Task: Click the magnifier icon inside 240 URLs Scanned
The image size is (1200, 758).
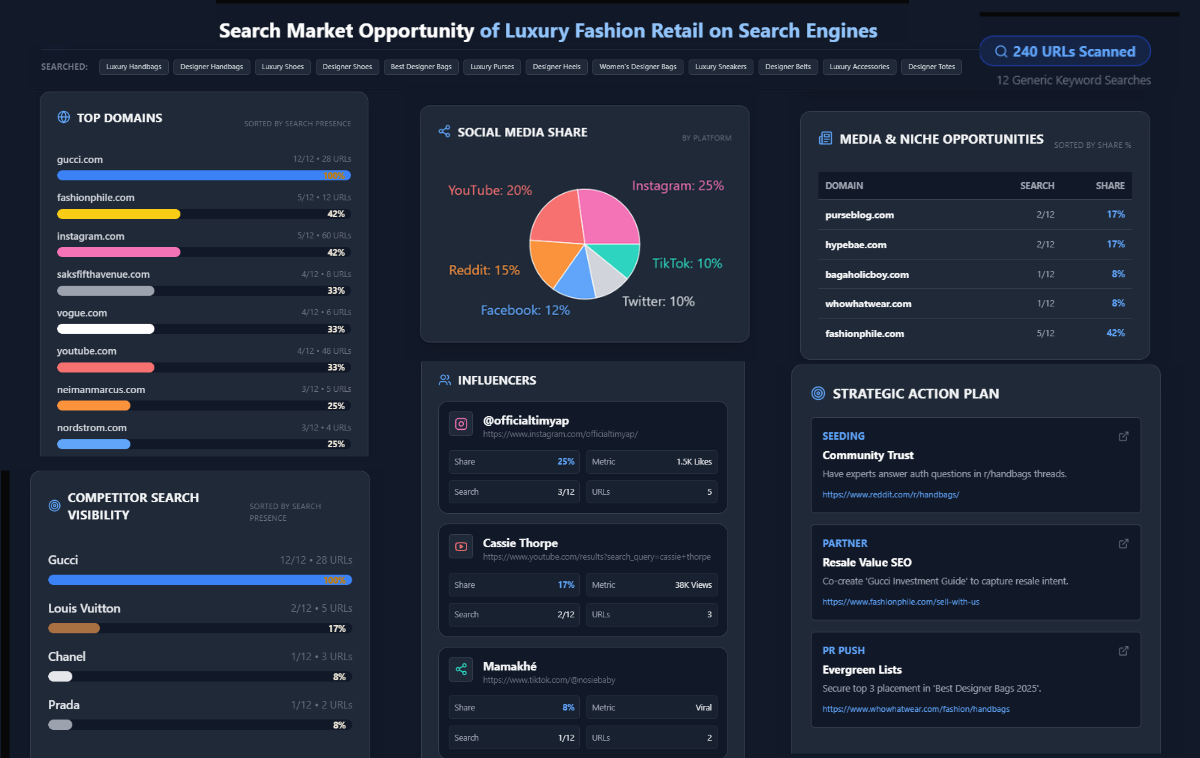Action: pyautogui.click(x=1000, y=51)
